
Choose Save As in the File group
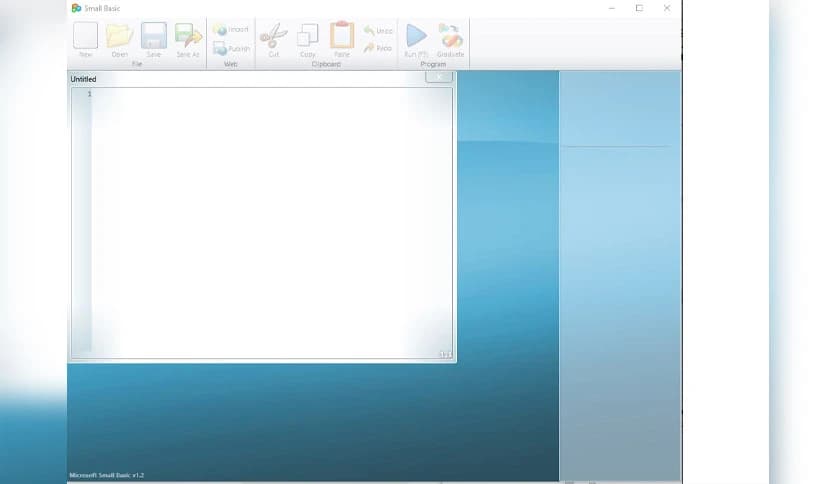[188, 39]
